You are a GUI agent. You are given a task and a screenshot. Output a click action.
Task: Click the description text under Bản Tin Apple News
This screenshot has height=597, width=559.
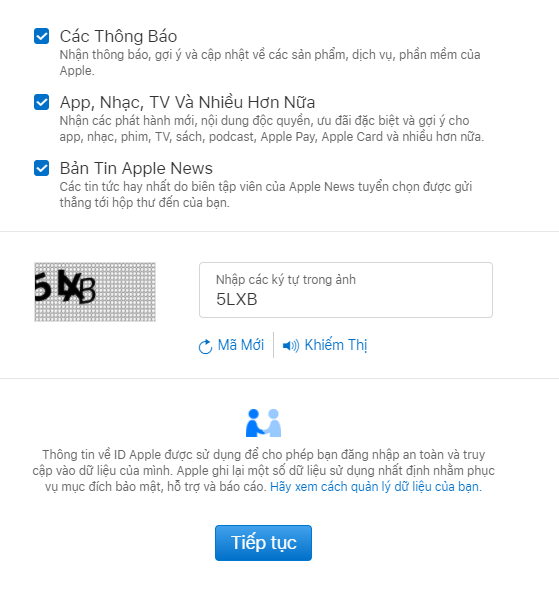(x=266, y=195)
